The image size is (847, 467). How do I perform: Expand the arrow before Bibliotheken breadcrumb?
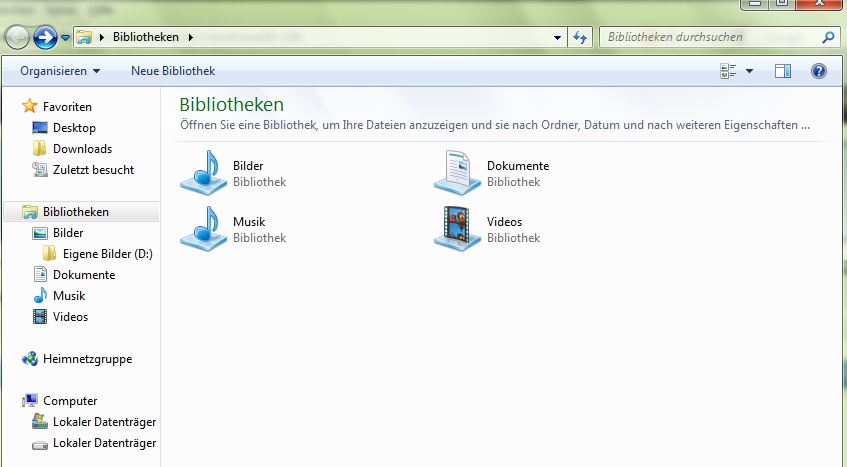[102, 37]
